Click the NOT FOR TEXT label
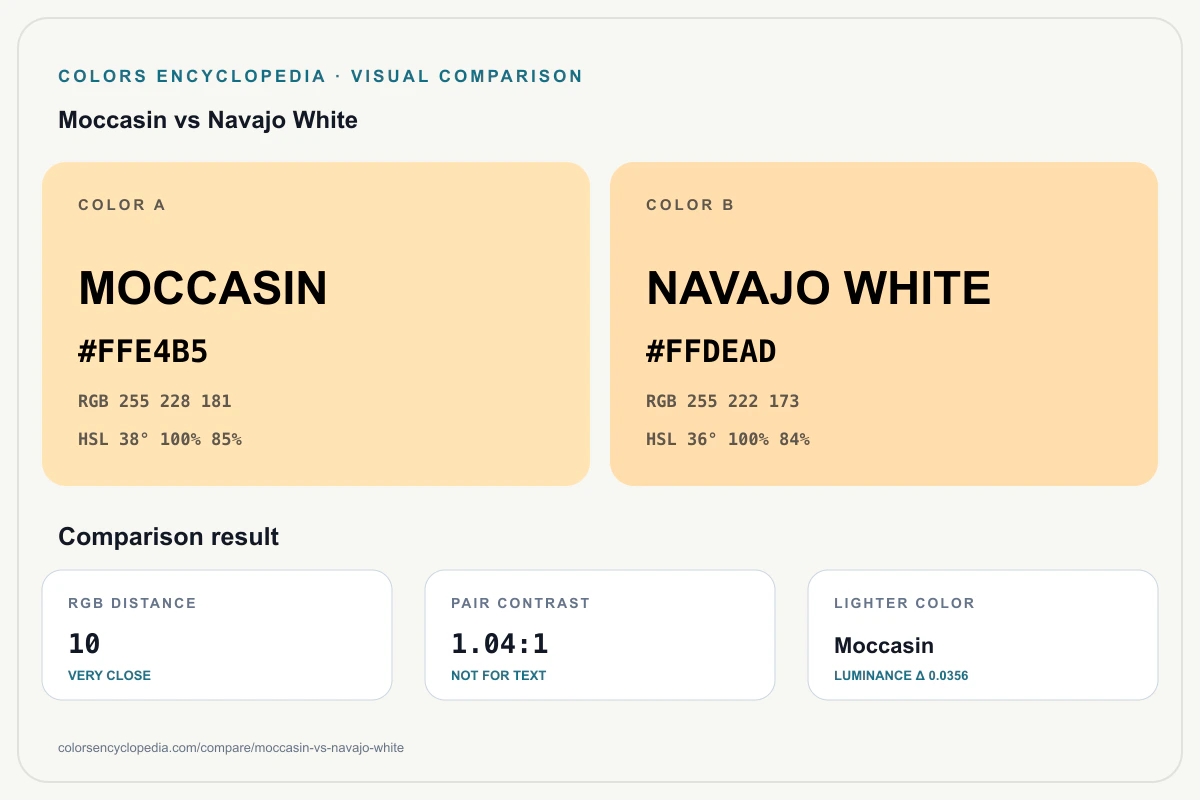This screenshot has height=800, width=1200. pos(498,675)
